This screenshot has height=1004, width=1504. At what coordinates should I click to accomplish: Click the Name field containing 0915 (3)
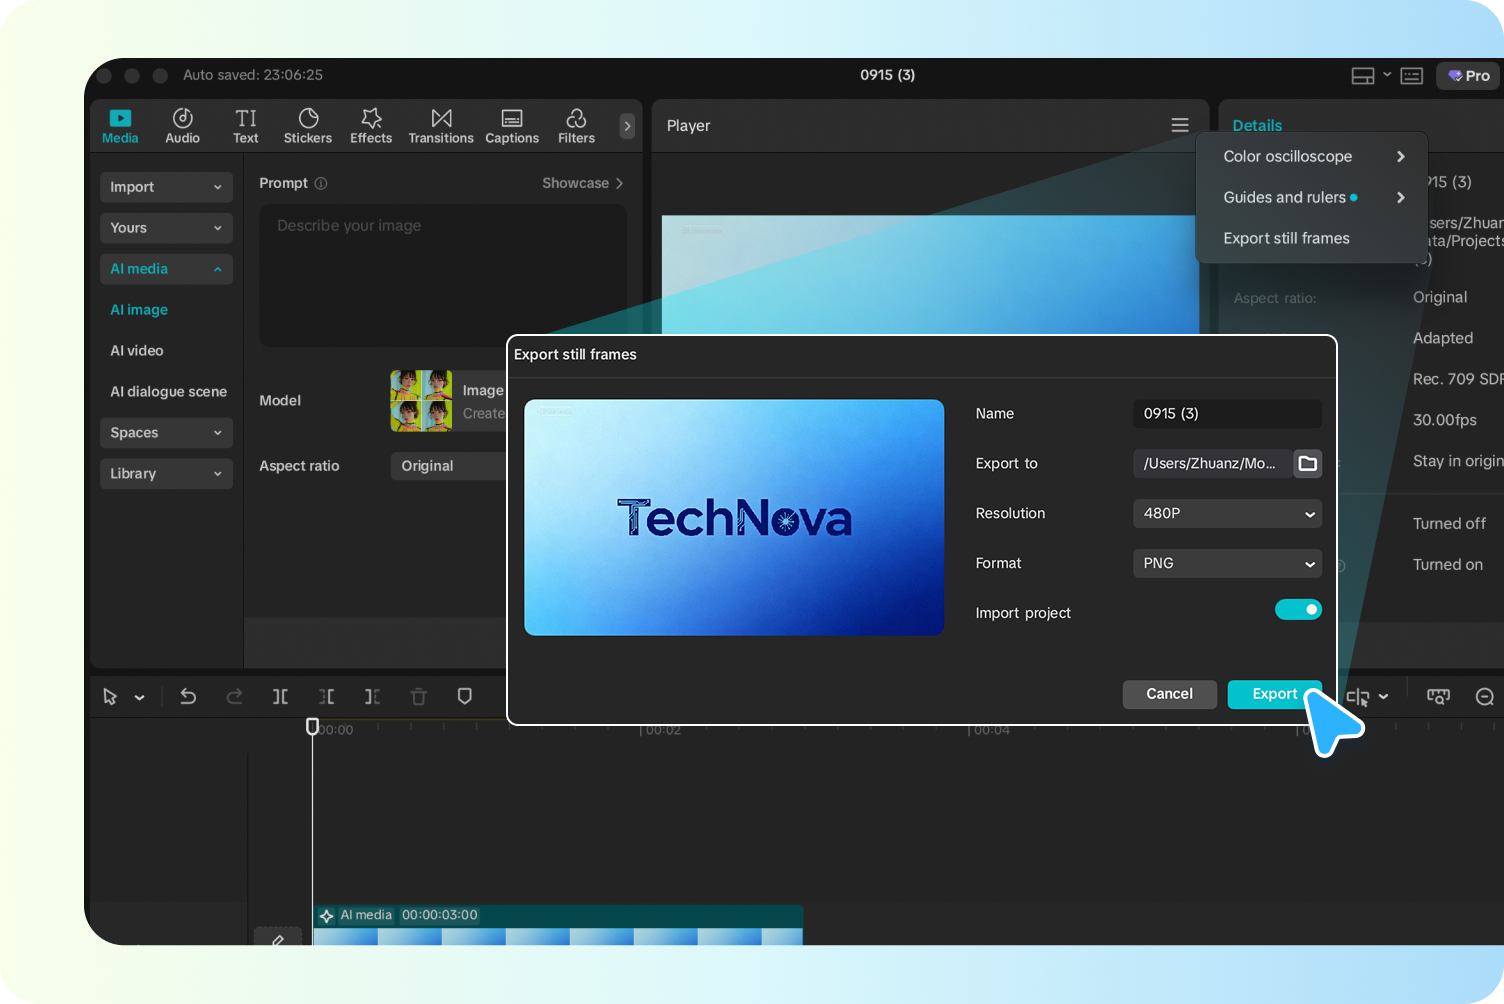[x=1227, y=413]
